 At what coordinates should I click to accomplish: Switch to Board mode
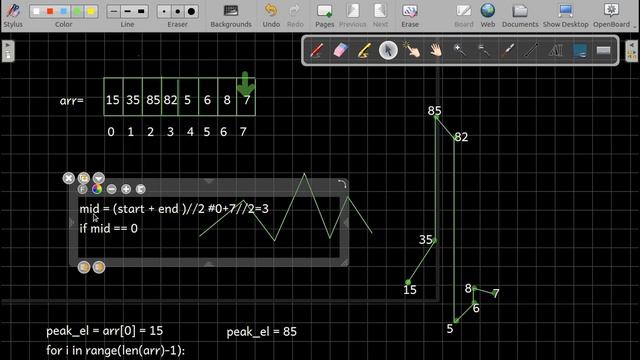[x=464, y=16]
